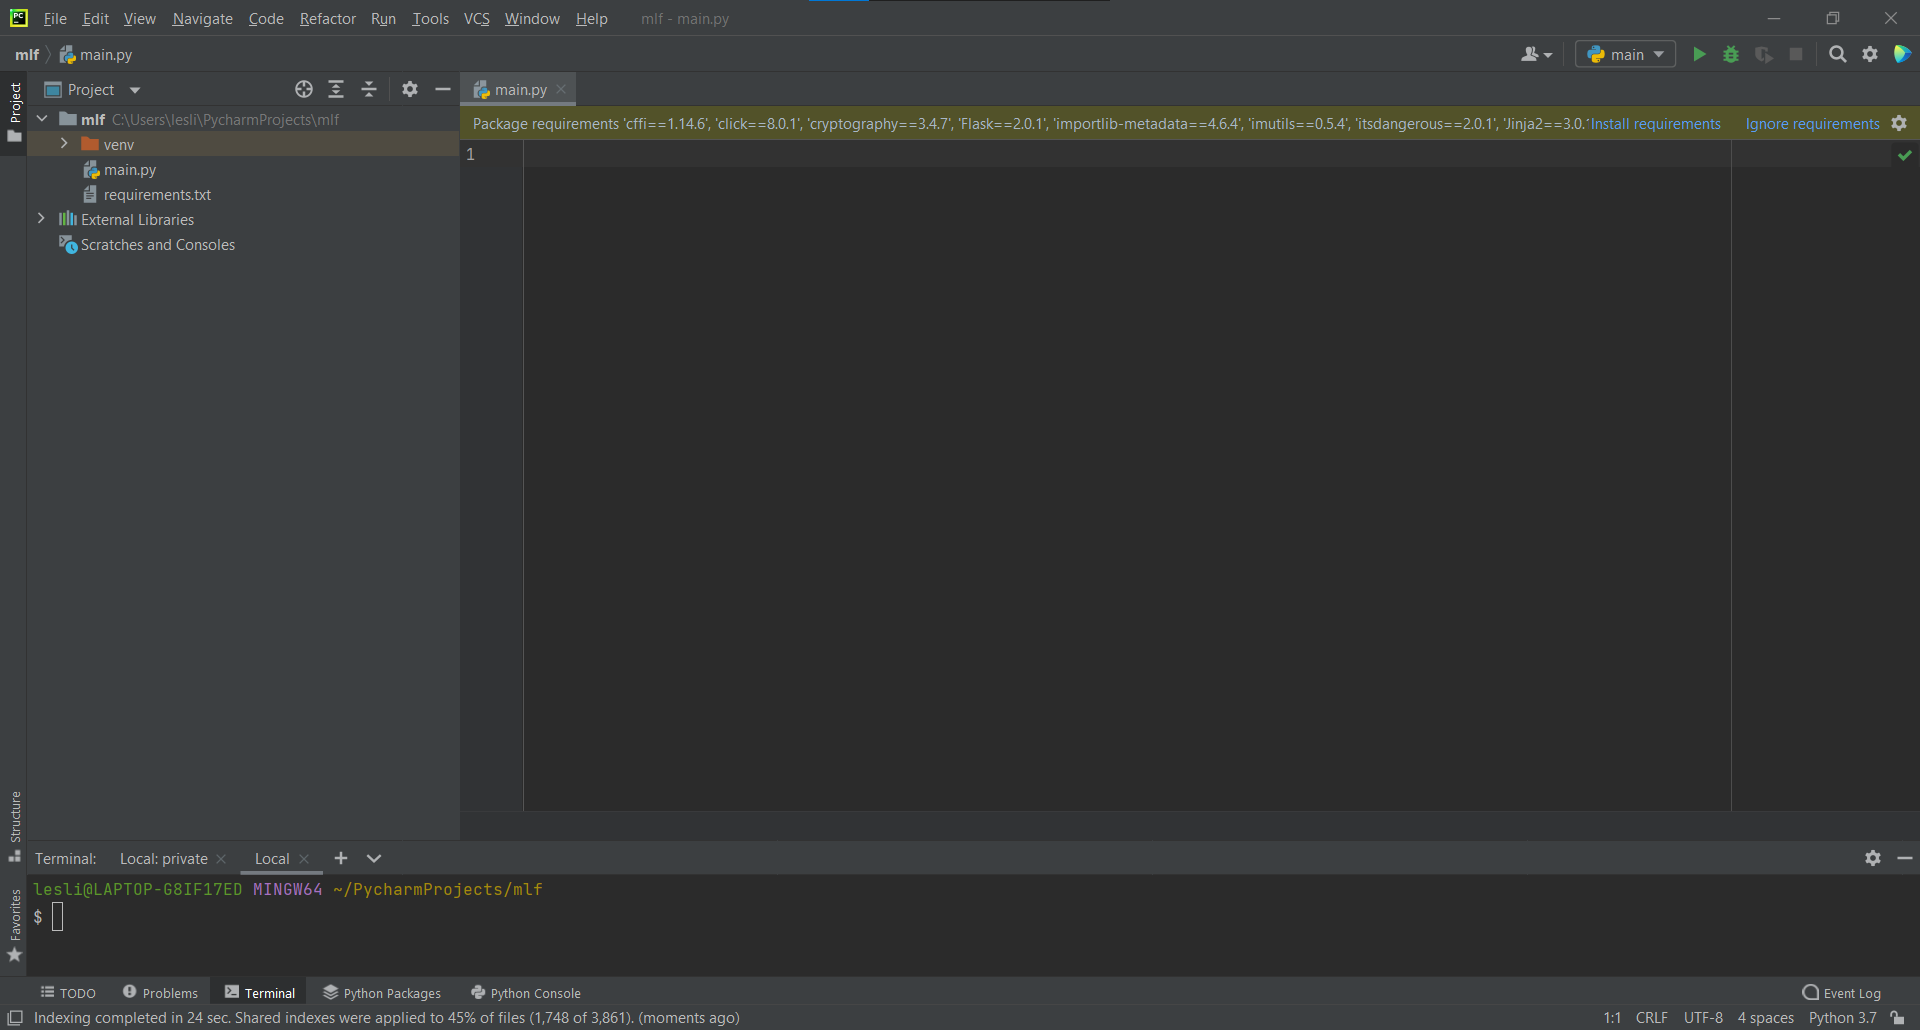This screenshot has height=1030, width=1920.
Task: Hide the Terminal panel with the minus icon
Action: (x=1905, y=858)
